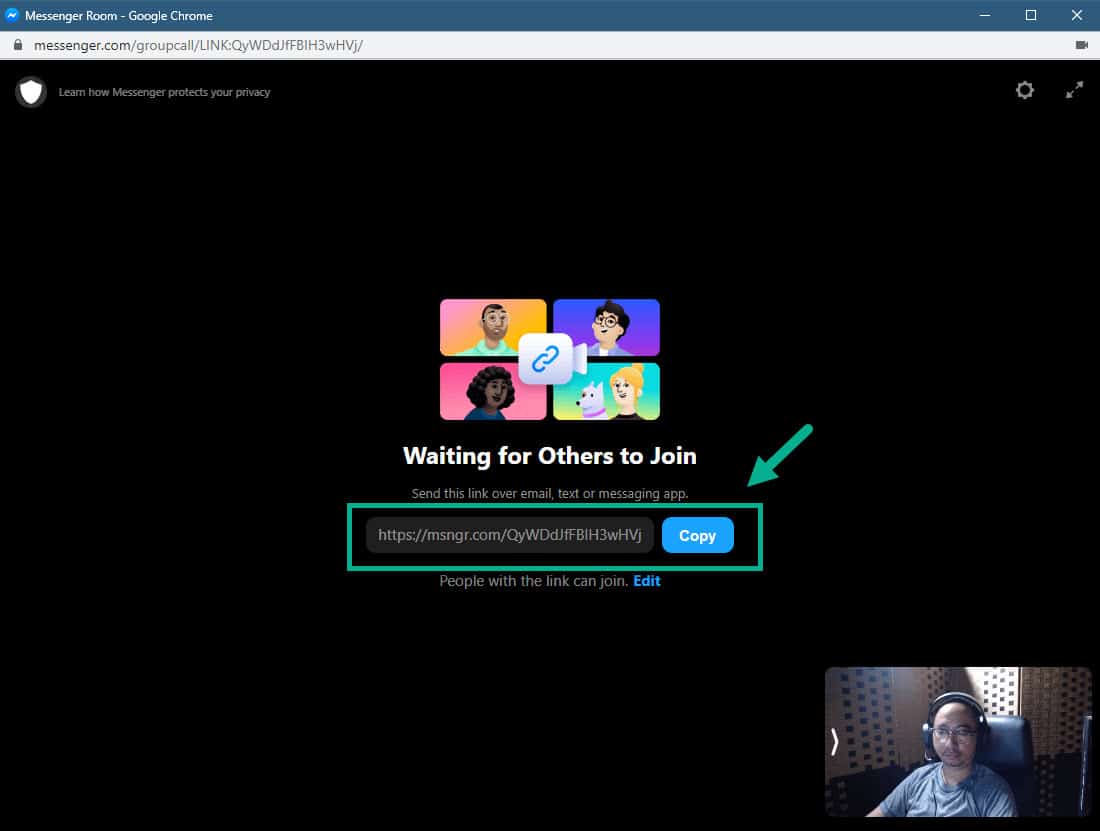Select the msngr.com room link field
The height and width of the screenshot is (831, 1100).
pos(510,535)
